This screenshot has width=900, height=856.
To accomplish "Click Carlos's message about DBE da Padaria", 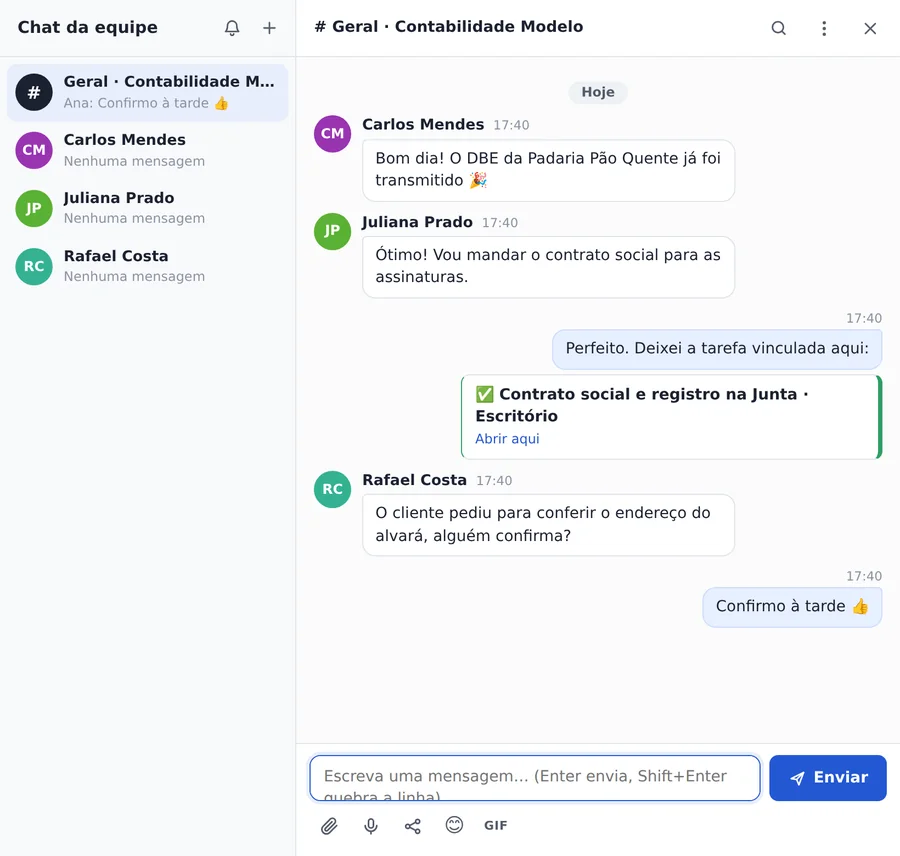I will 548,170.
